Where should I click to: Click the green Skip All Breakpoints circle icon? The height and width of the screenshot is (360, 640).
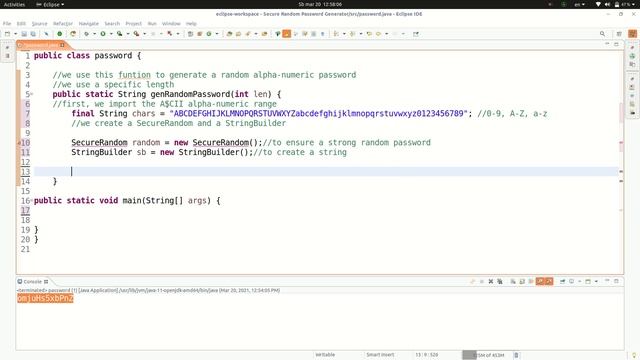(60, 34)
